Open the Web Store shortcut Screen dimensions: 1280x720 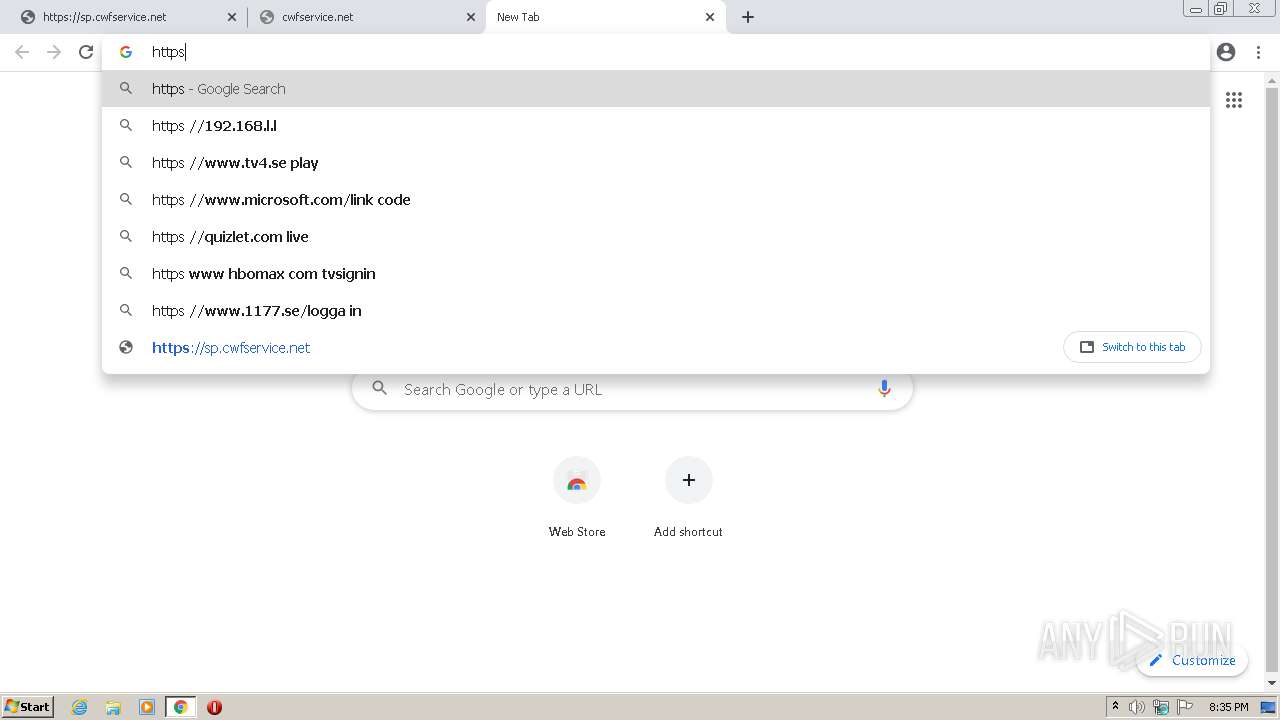click(577, 498)
